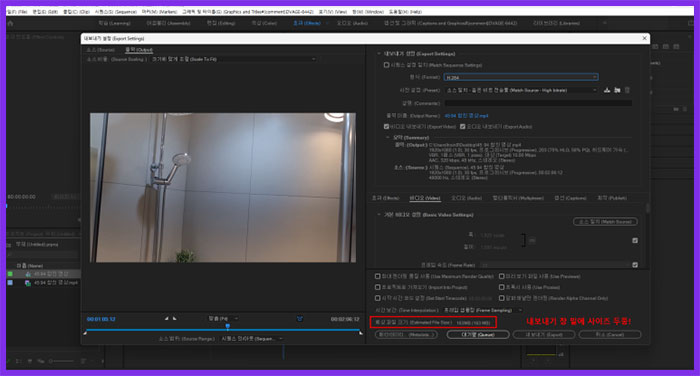Click the right out-point handle of range bar

(x=361, y=332)
